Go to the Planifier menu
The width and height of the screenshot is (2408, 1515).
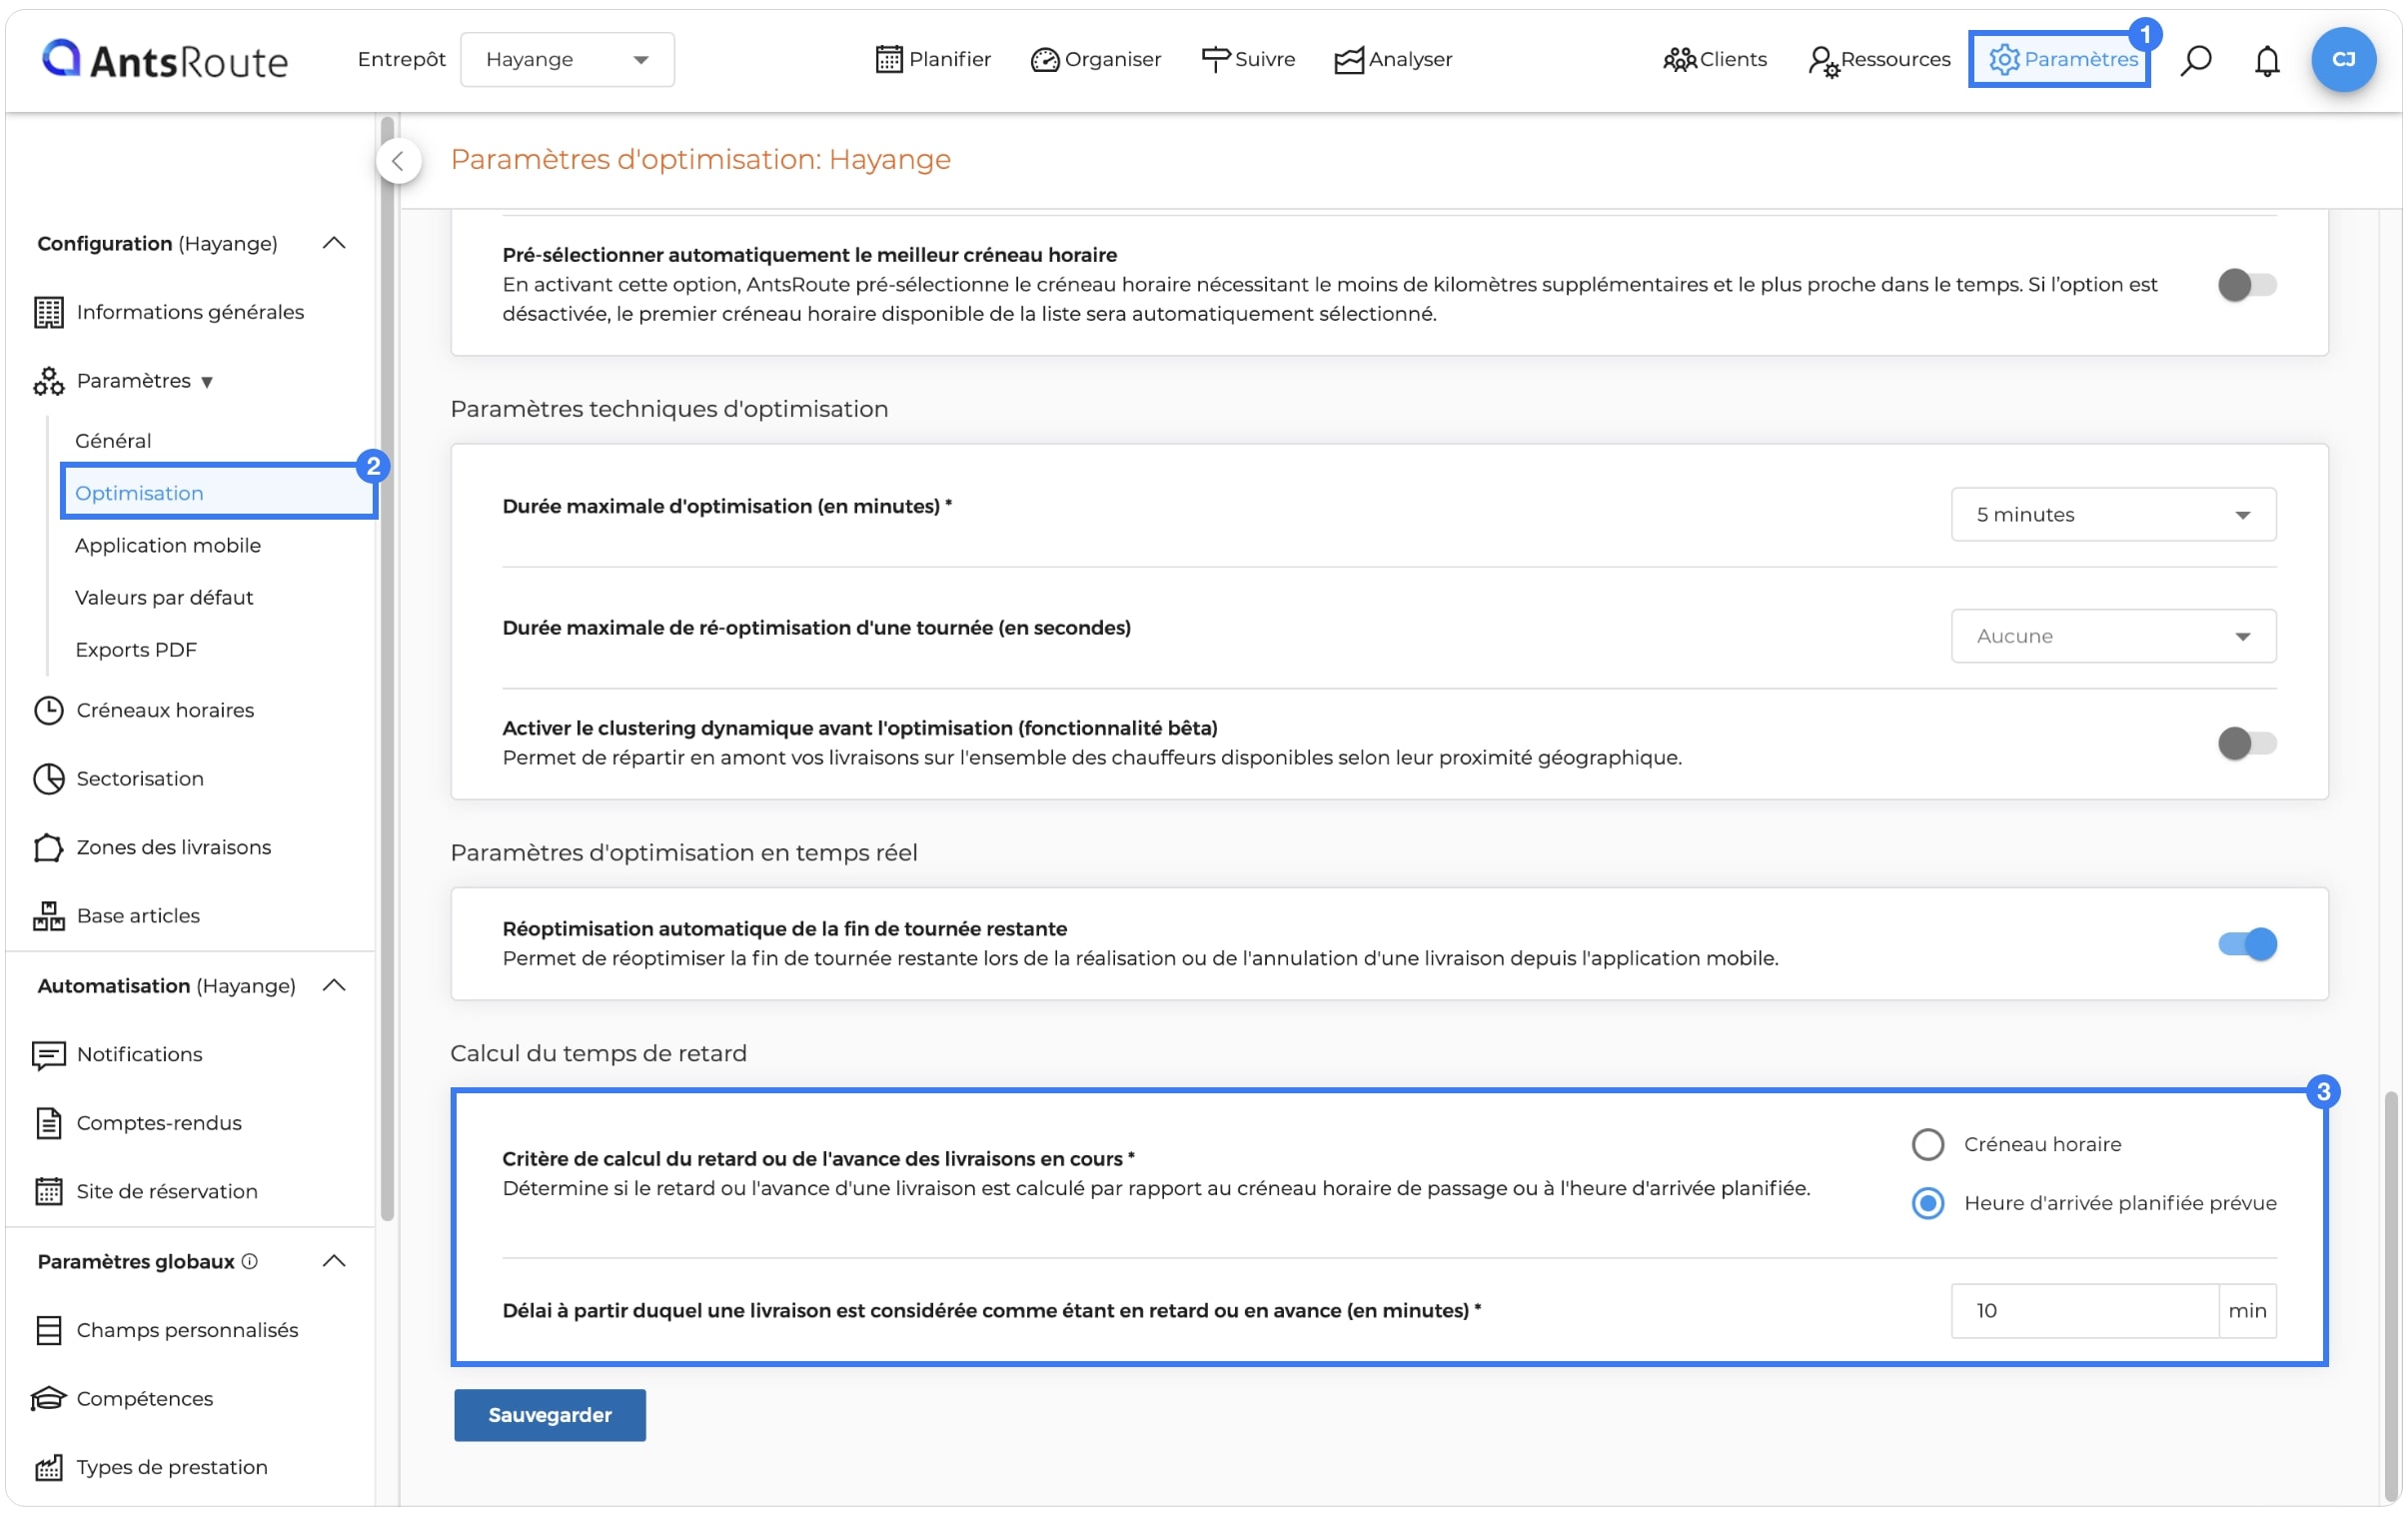tap(932, 60)
